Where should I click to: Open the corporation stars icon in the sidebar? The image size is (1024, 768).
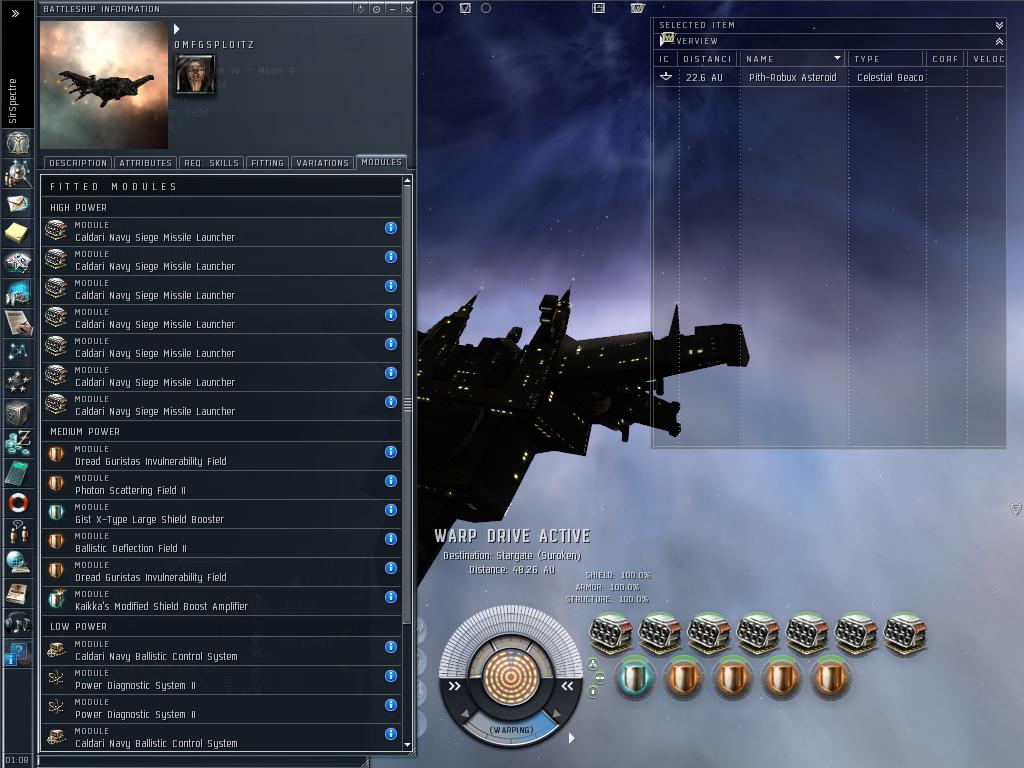(18, 381)
